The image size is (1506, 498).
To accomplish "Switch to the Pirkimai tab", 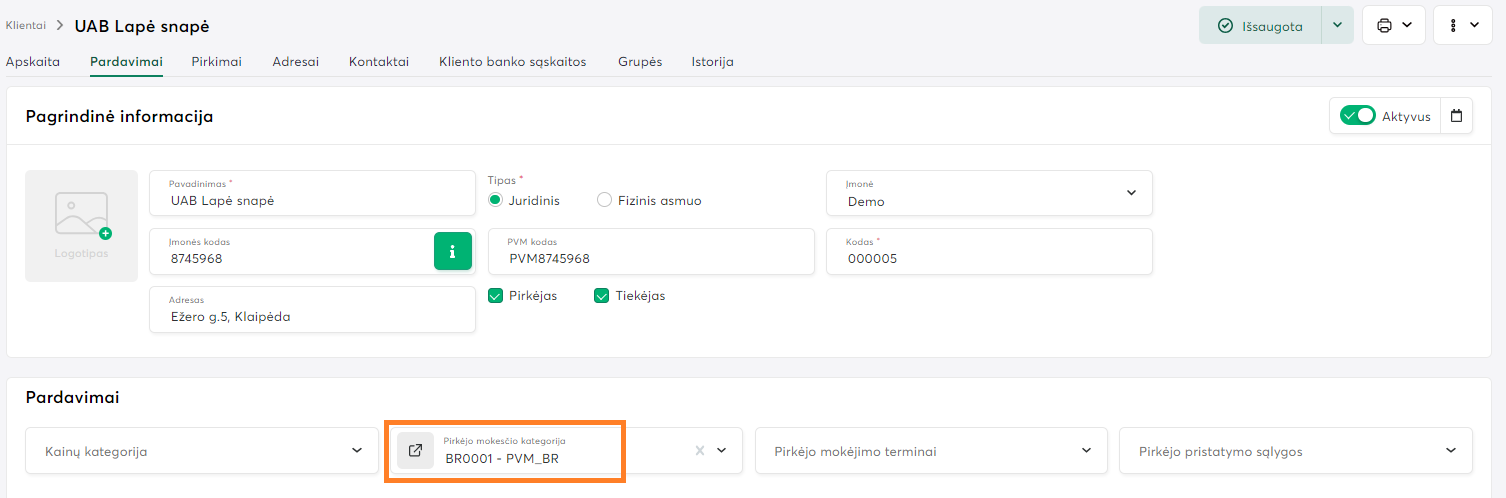I will (216, 62).
